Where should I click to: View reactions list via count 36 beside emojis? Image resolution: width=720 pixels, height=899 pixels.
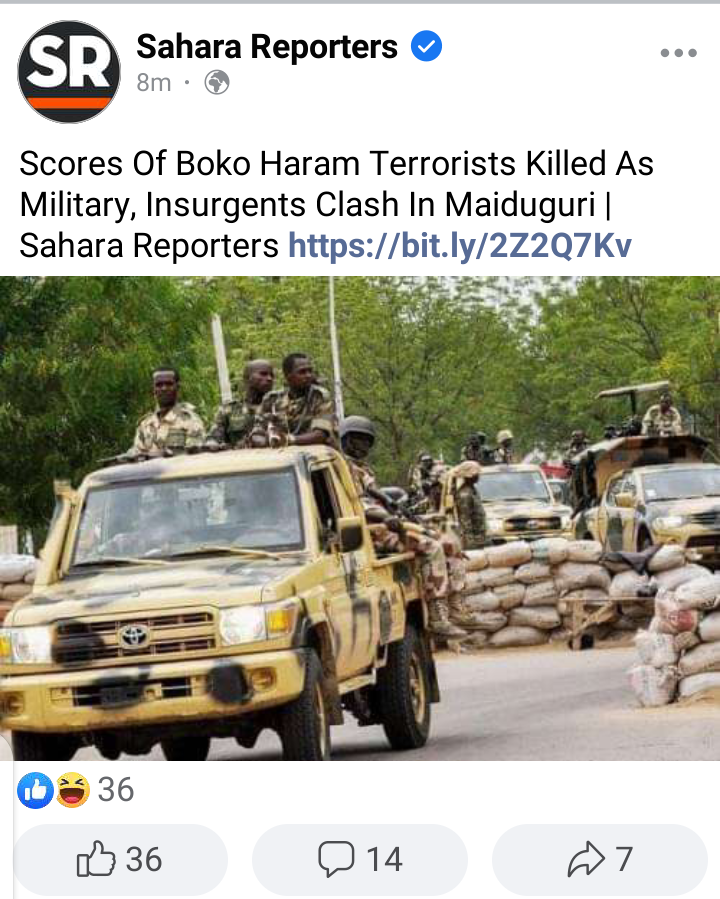[x=116, y=789]
